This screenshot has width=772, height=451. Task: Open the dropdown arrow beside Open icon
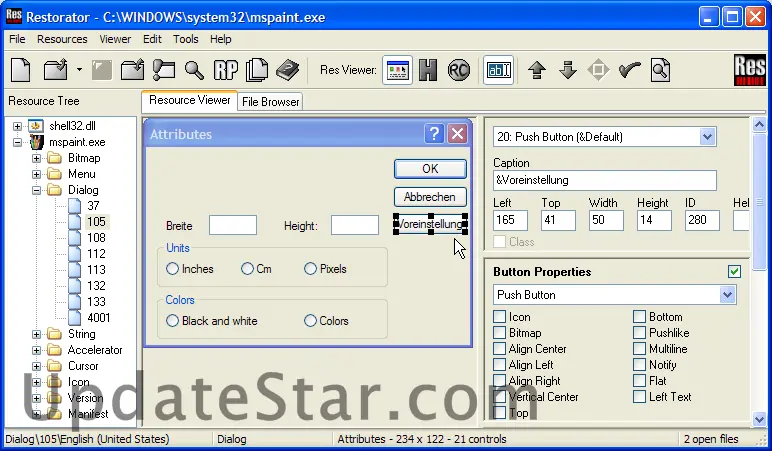[79, 70]
